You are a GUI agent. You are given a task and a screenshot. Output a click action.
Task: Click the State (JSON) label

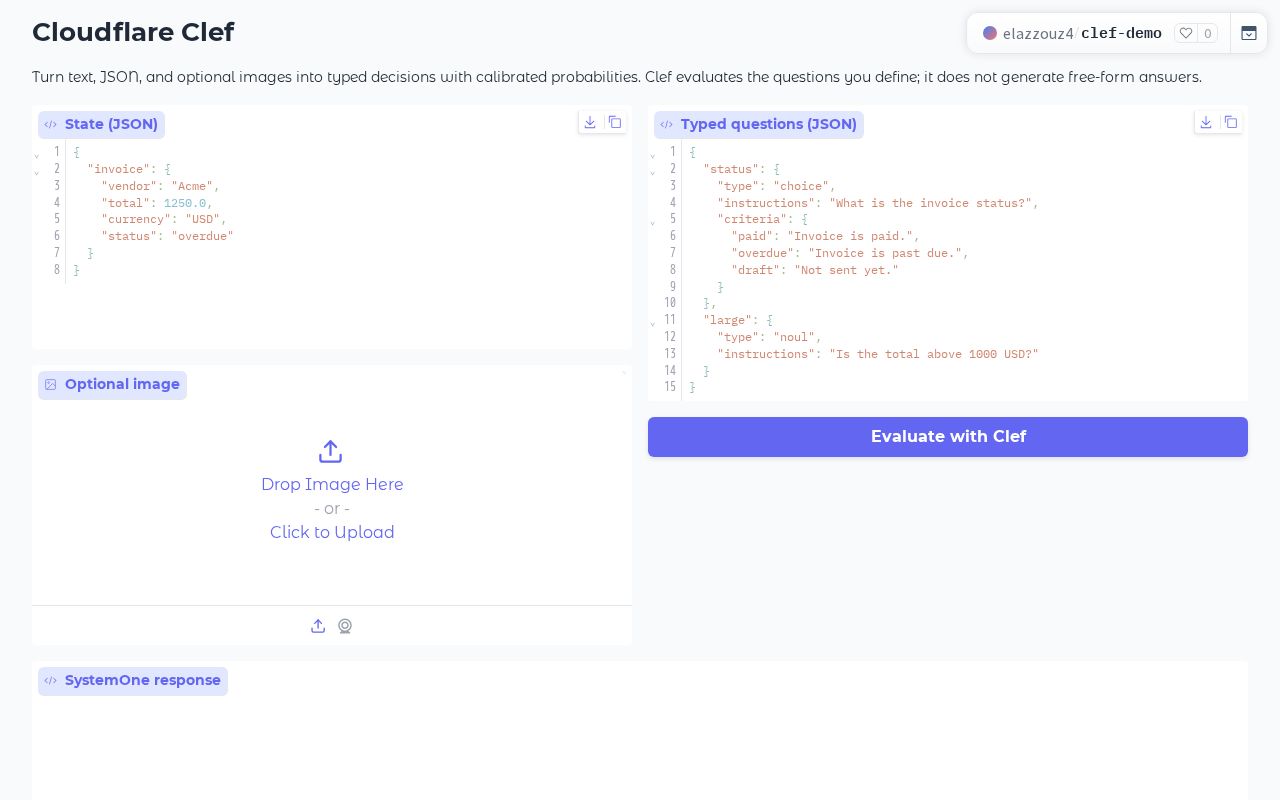pos(102,125)
